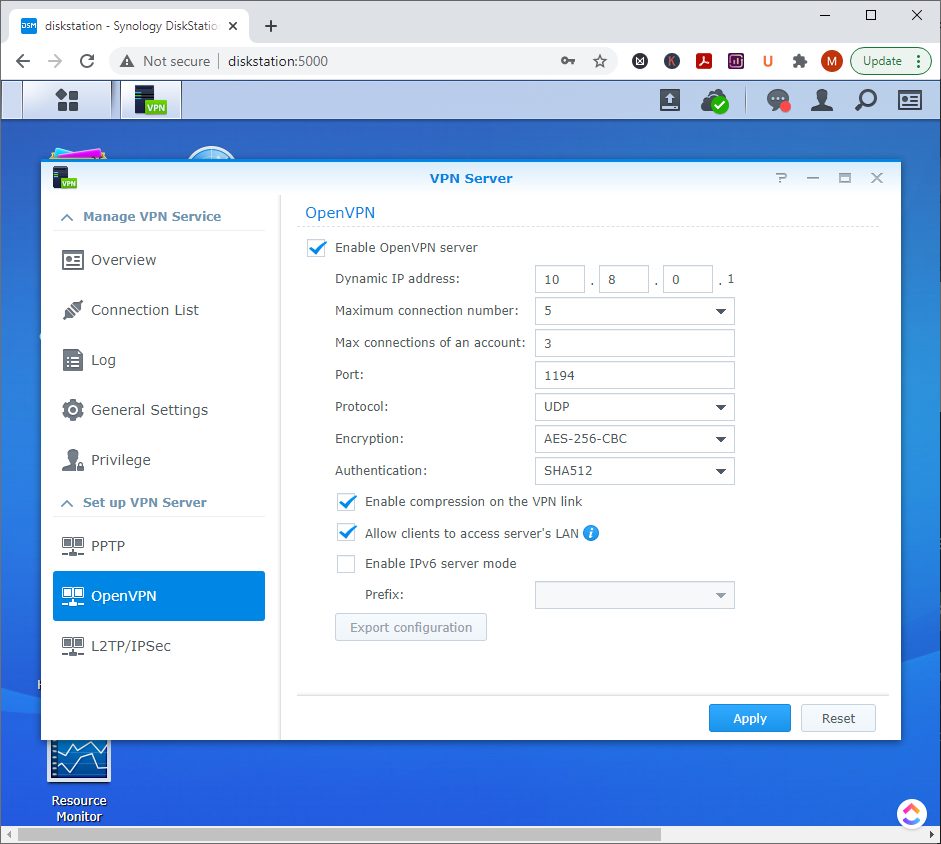Enable IPv6 server mode checkbox
Screen dimensions: 941x844
pyautogui.click(x=346, y=564)
